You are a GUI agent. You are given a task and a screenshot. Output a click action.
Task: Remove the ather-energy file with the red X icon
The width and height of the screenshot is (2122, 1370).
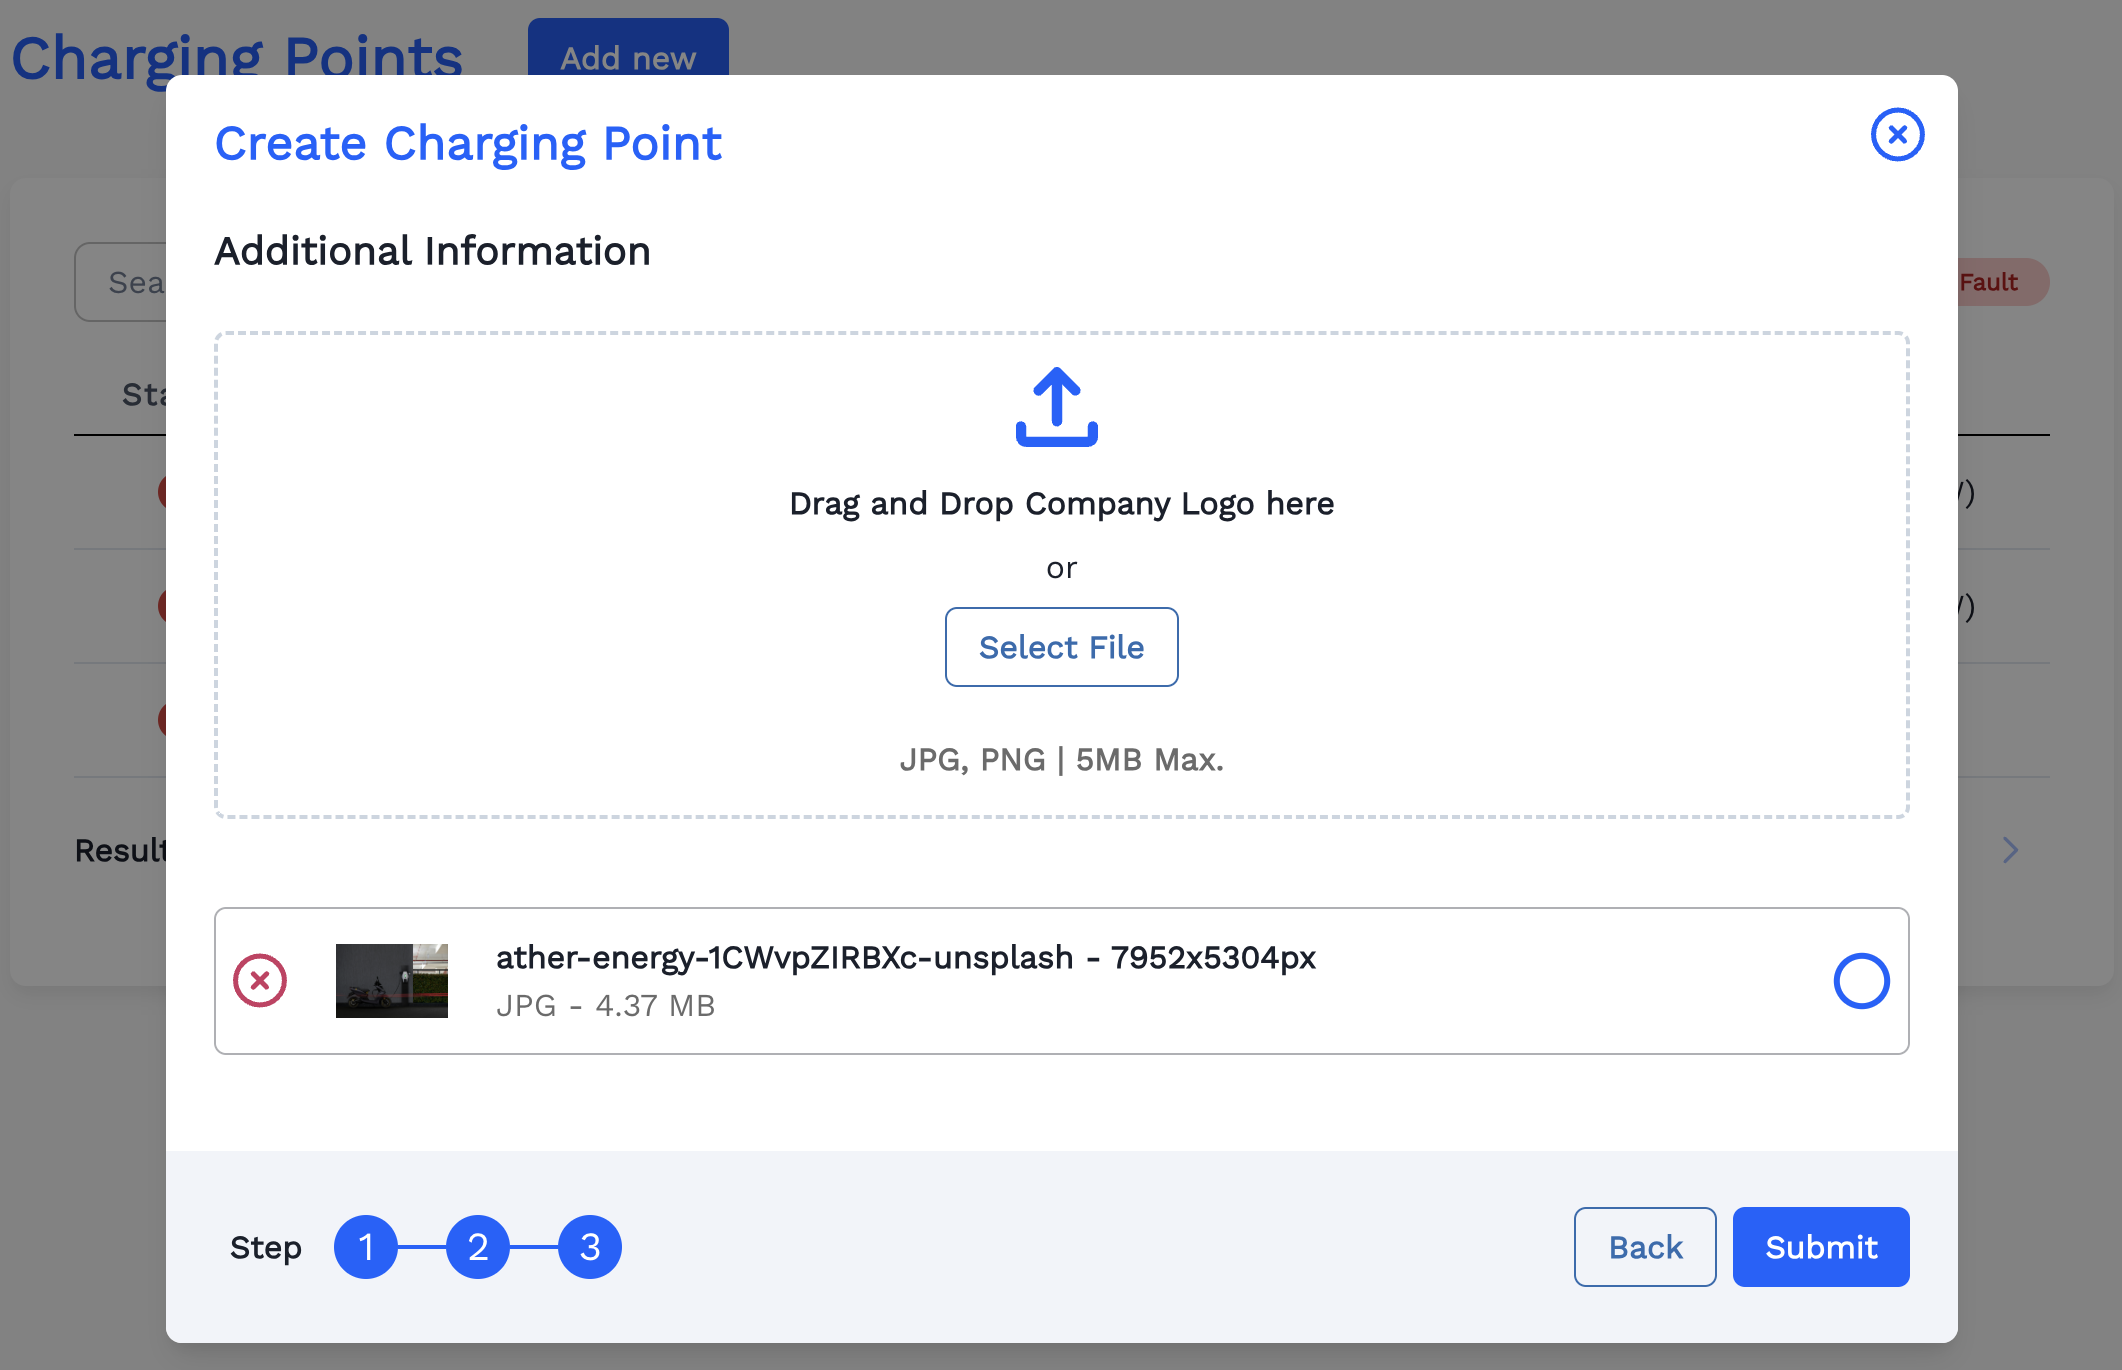[x=261, y=980]
